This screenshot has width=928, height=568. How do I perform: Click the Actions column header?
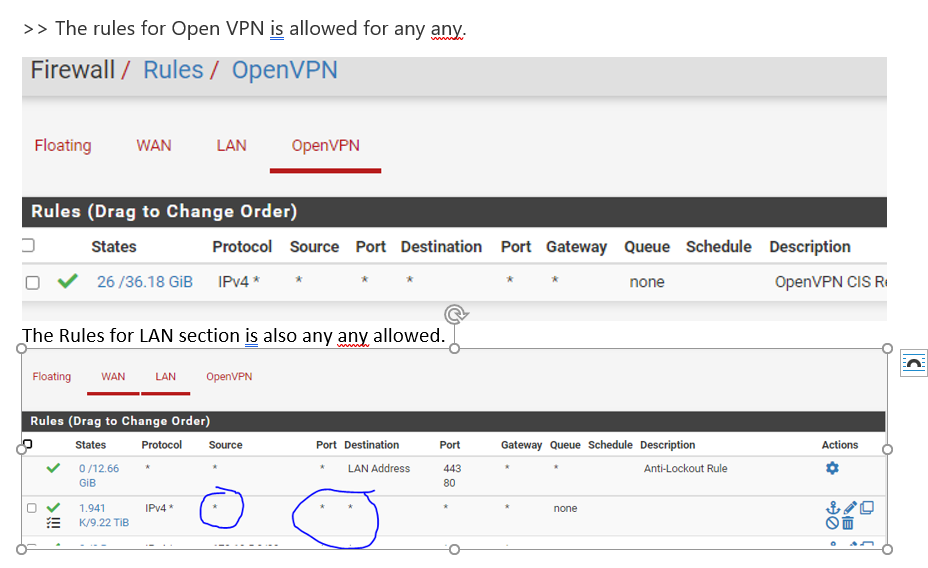(x=840, y=445)
